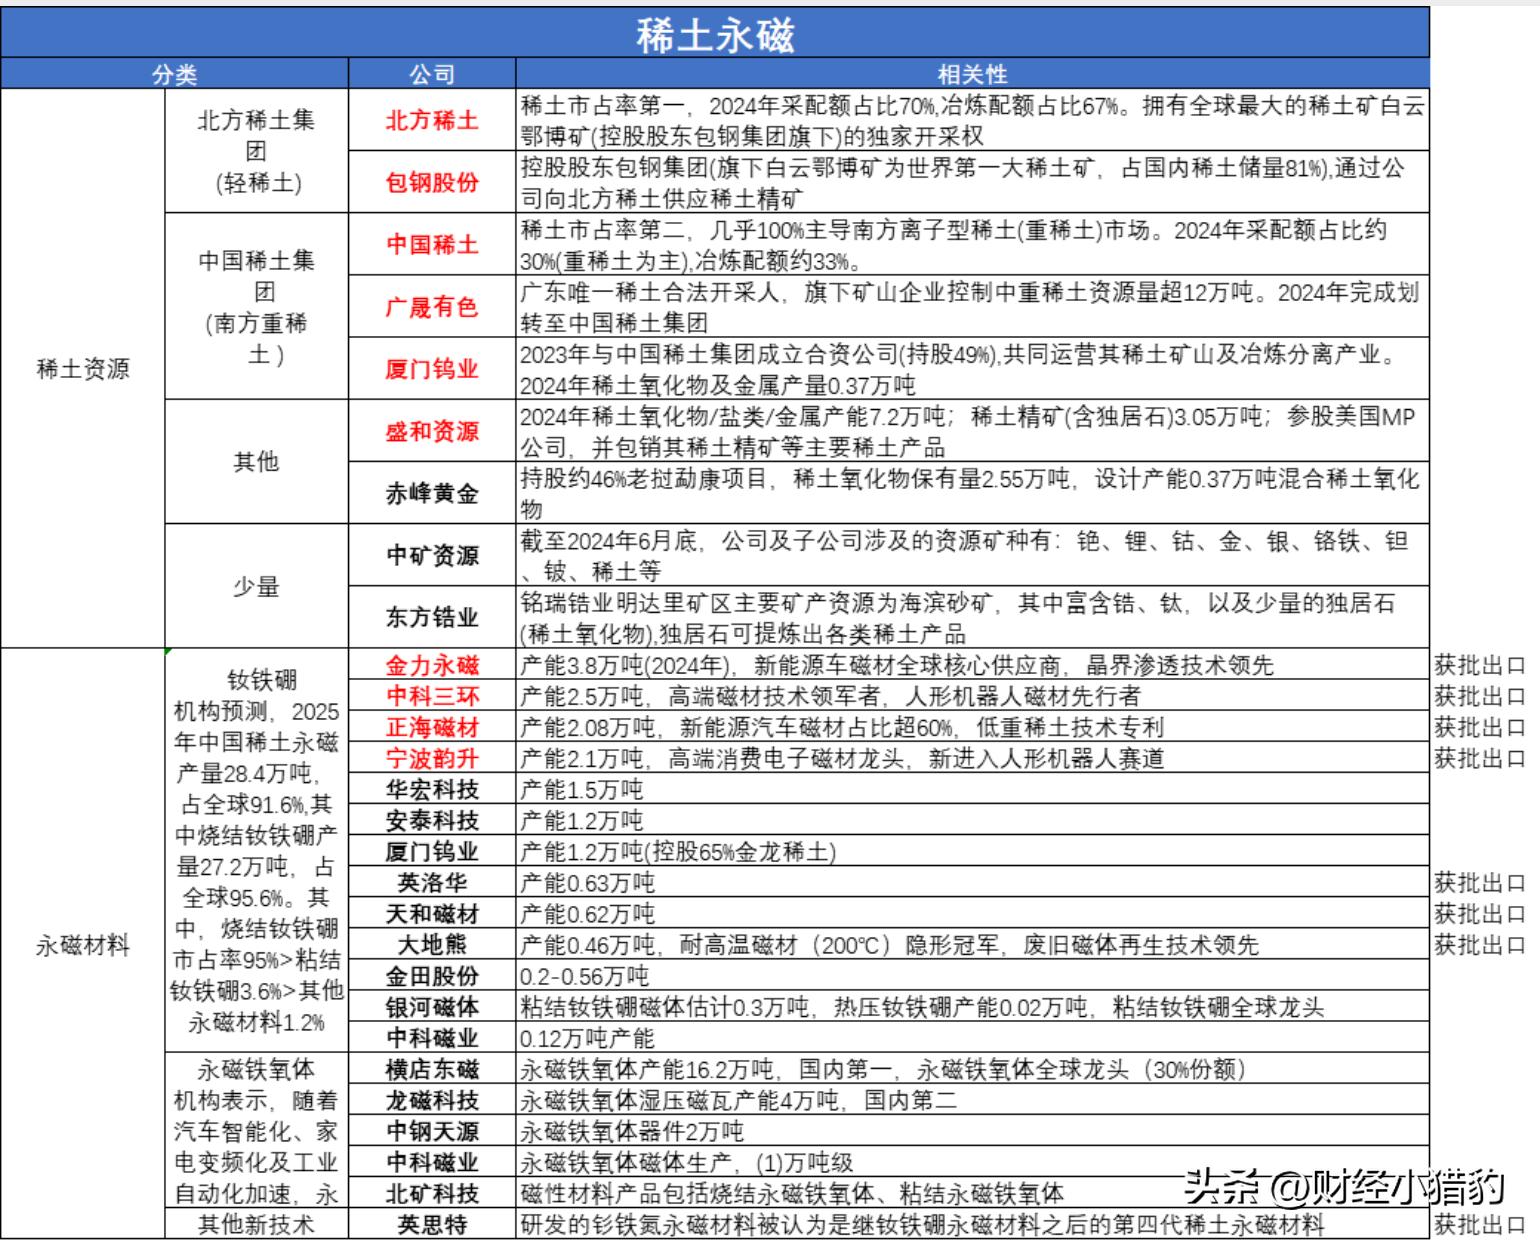The height and width of the screenshot is (1241, 1540).
Task: Click the black 厦门钨业 cell under 永磁材料
Action: pyautogui.click(x=432, y=851)
